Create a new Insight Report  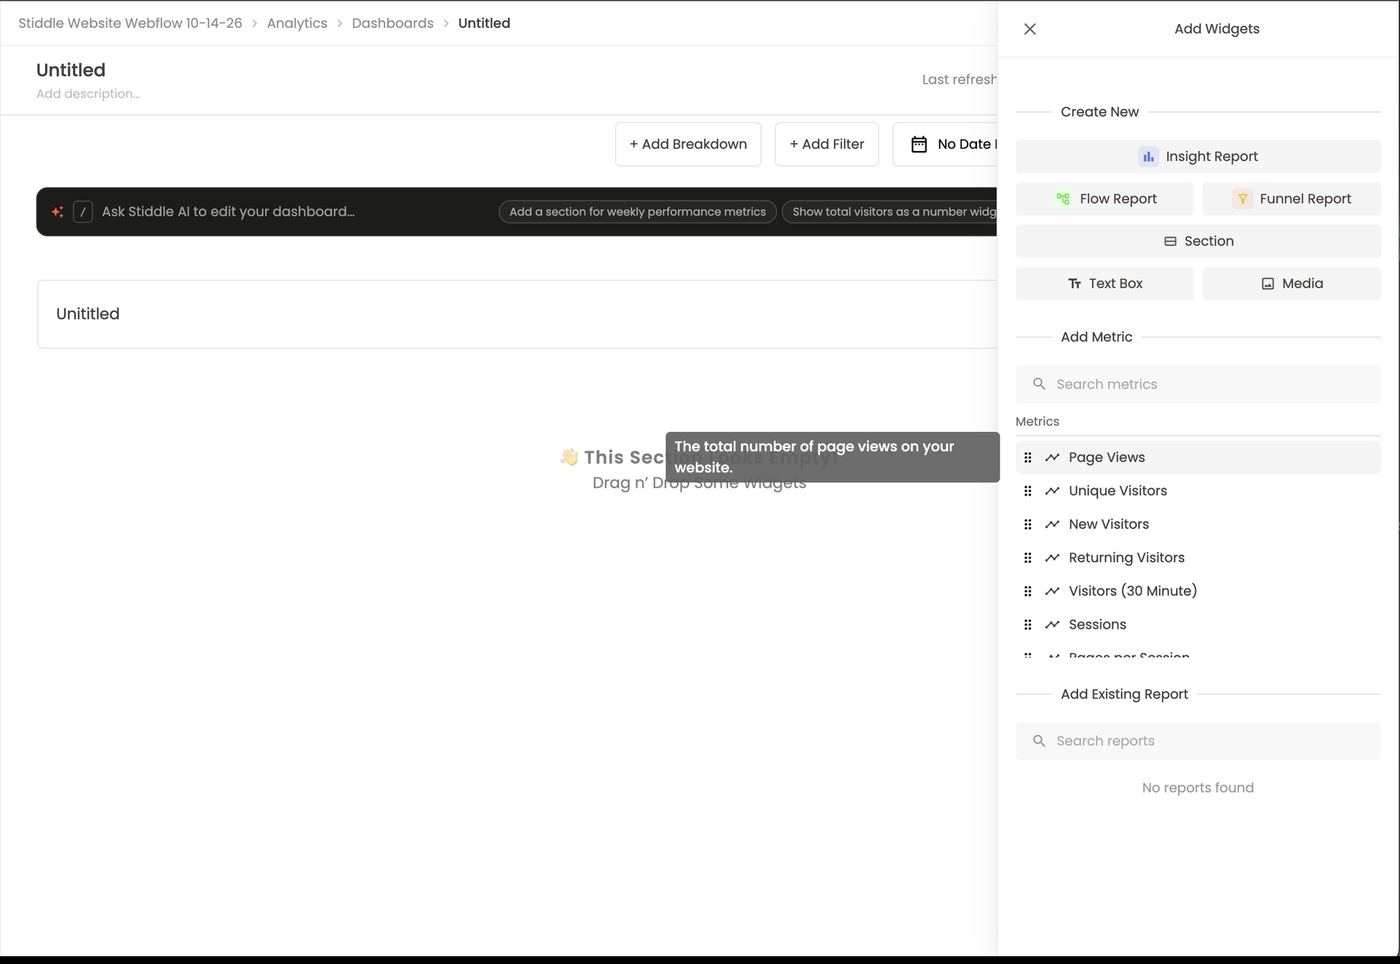1198,157
